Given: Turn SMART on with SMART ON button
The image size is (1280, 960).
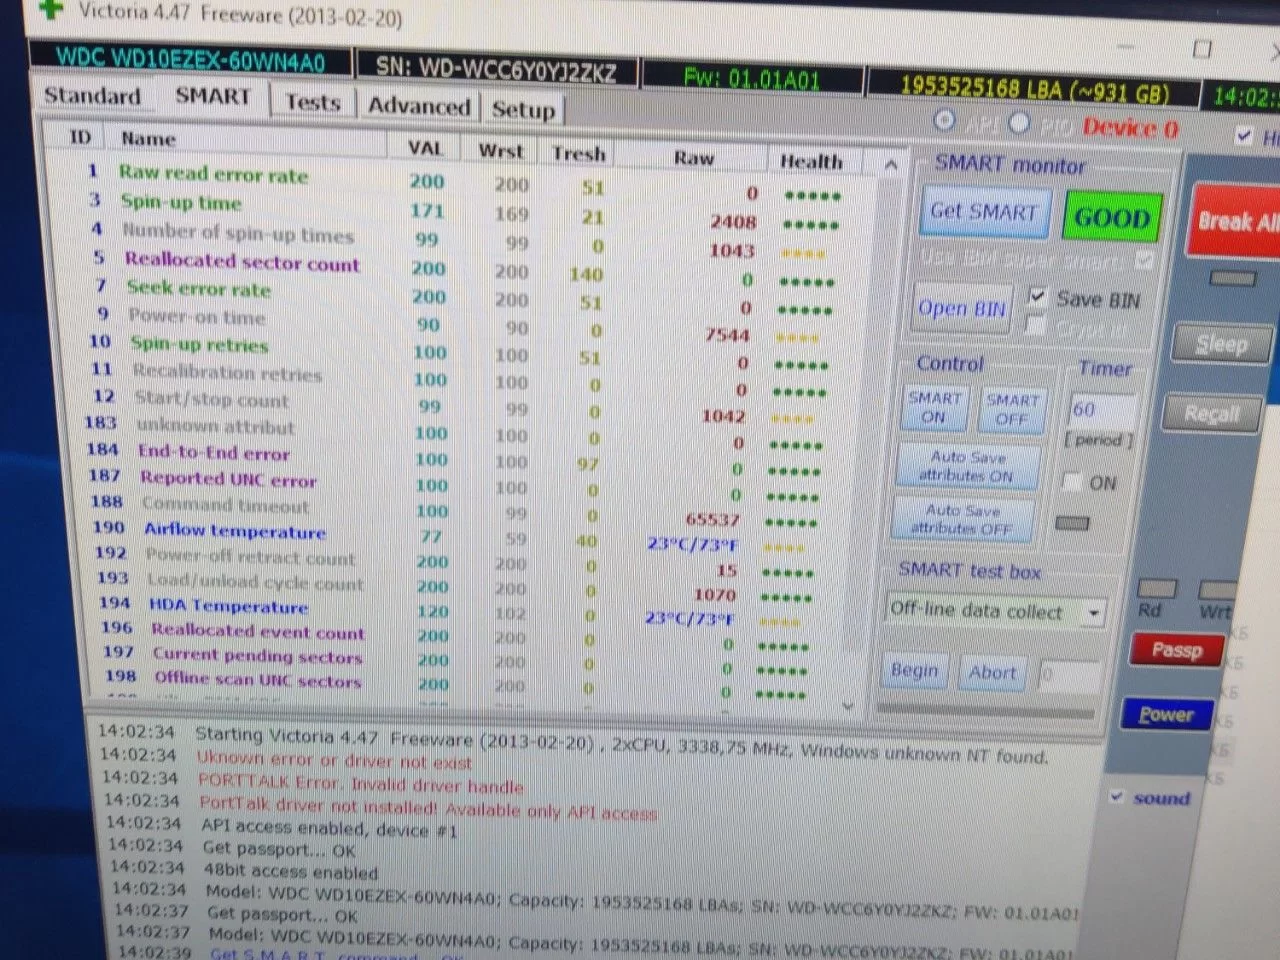Looking at the screenshot, I should (934, 407).
